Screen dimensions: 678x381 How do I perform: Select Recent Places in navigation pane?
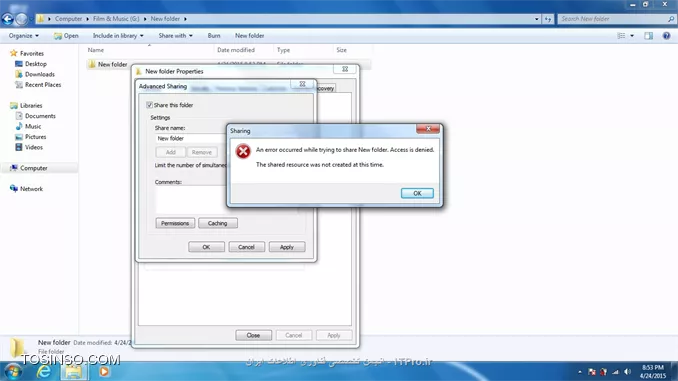tap(43, 84)
